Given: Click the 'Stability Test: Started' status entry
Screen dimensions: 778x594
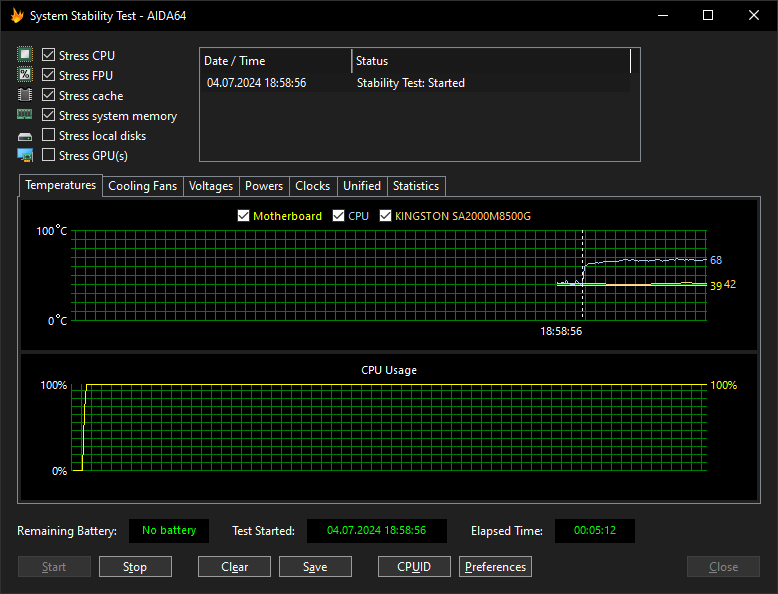Looking at the screenshot, I should point(411,83).
